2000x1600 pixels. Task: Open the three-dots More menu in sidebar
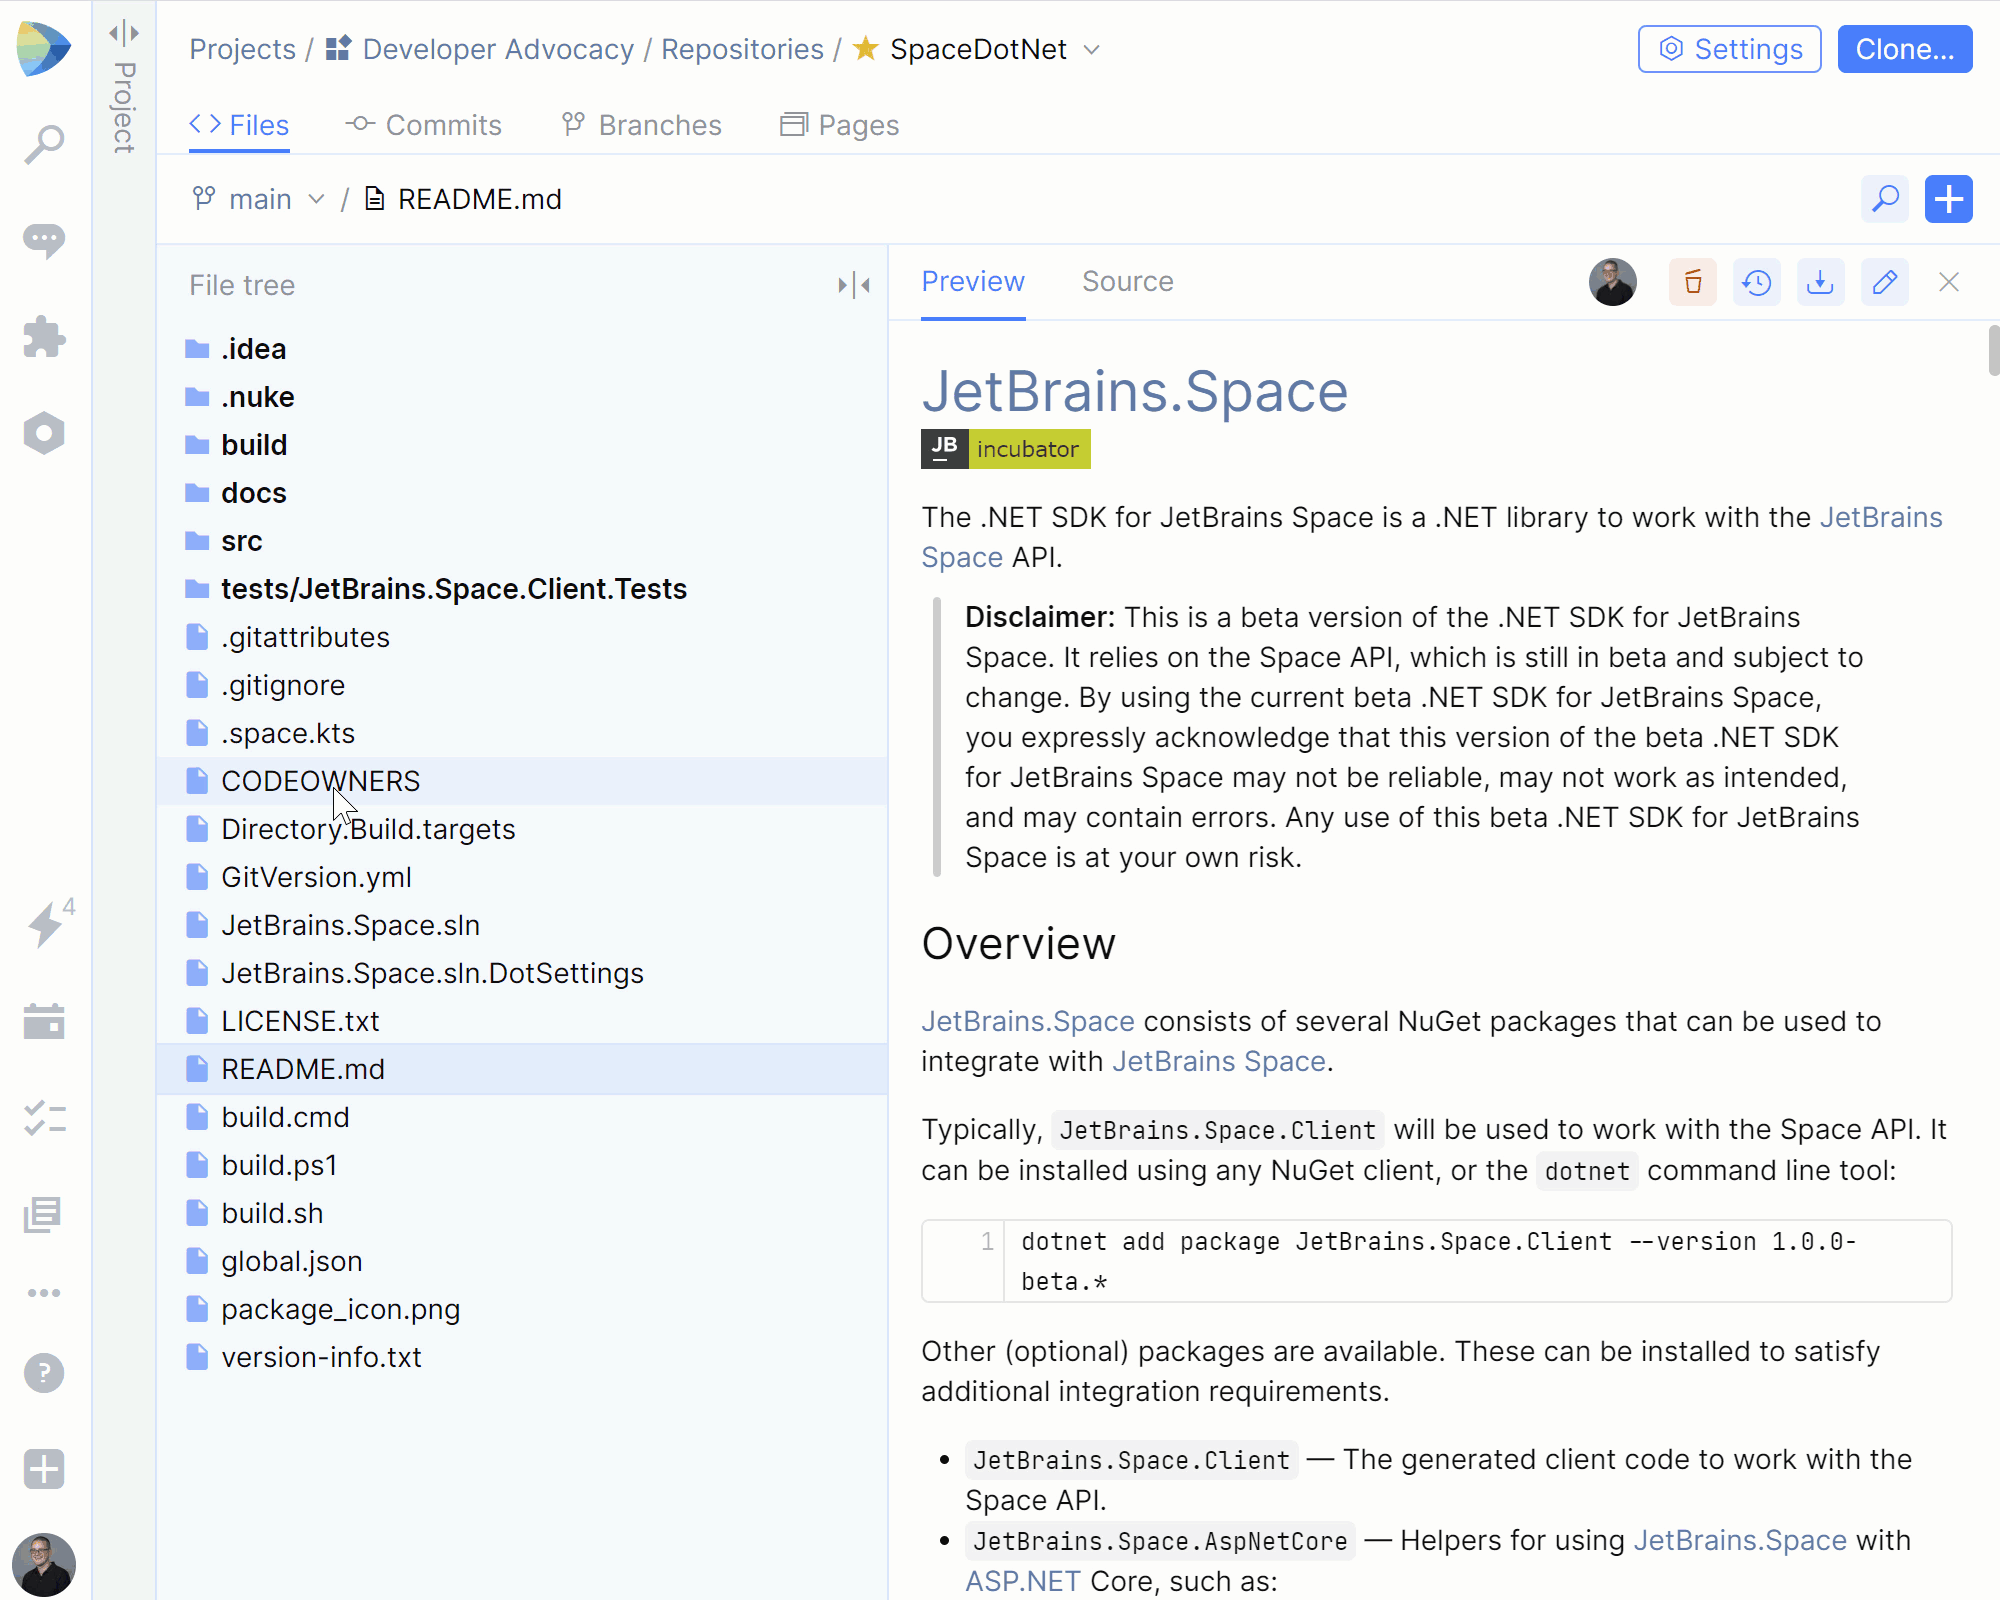[44, 1293]
